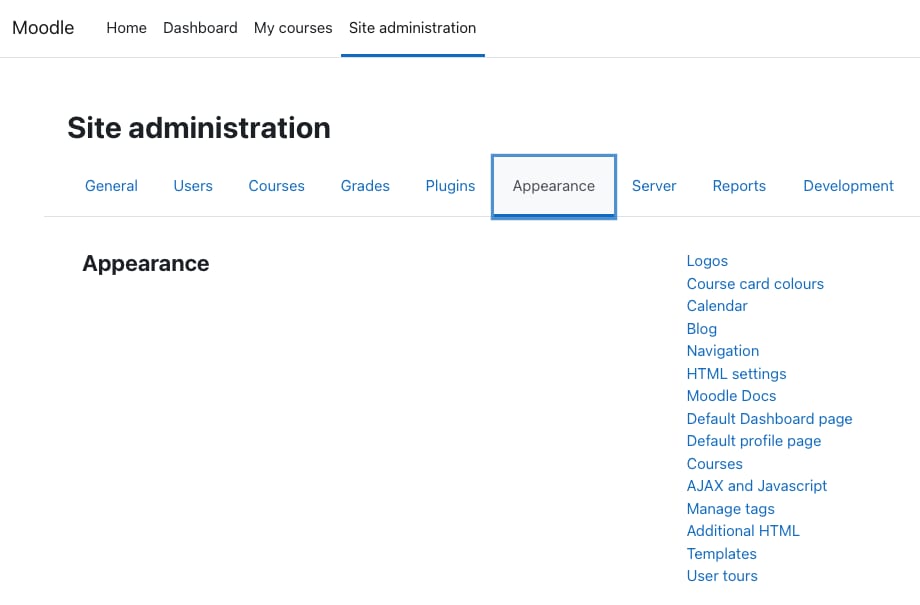Open the Templates settings

click(x=721, y=554)
